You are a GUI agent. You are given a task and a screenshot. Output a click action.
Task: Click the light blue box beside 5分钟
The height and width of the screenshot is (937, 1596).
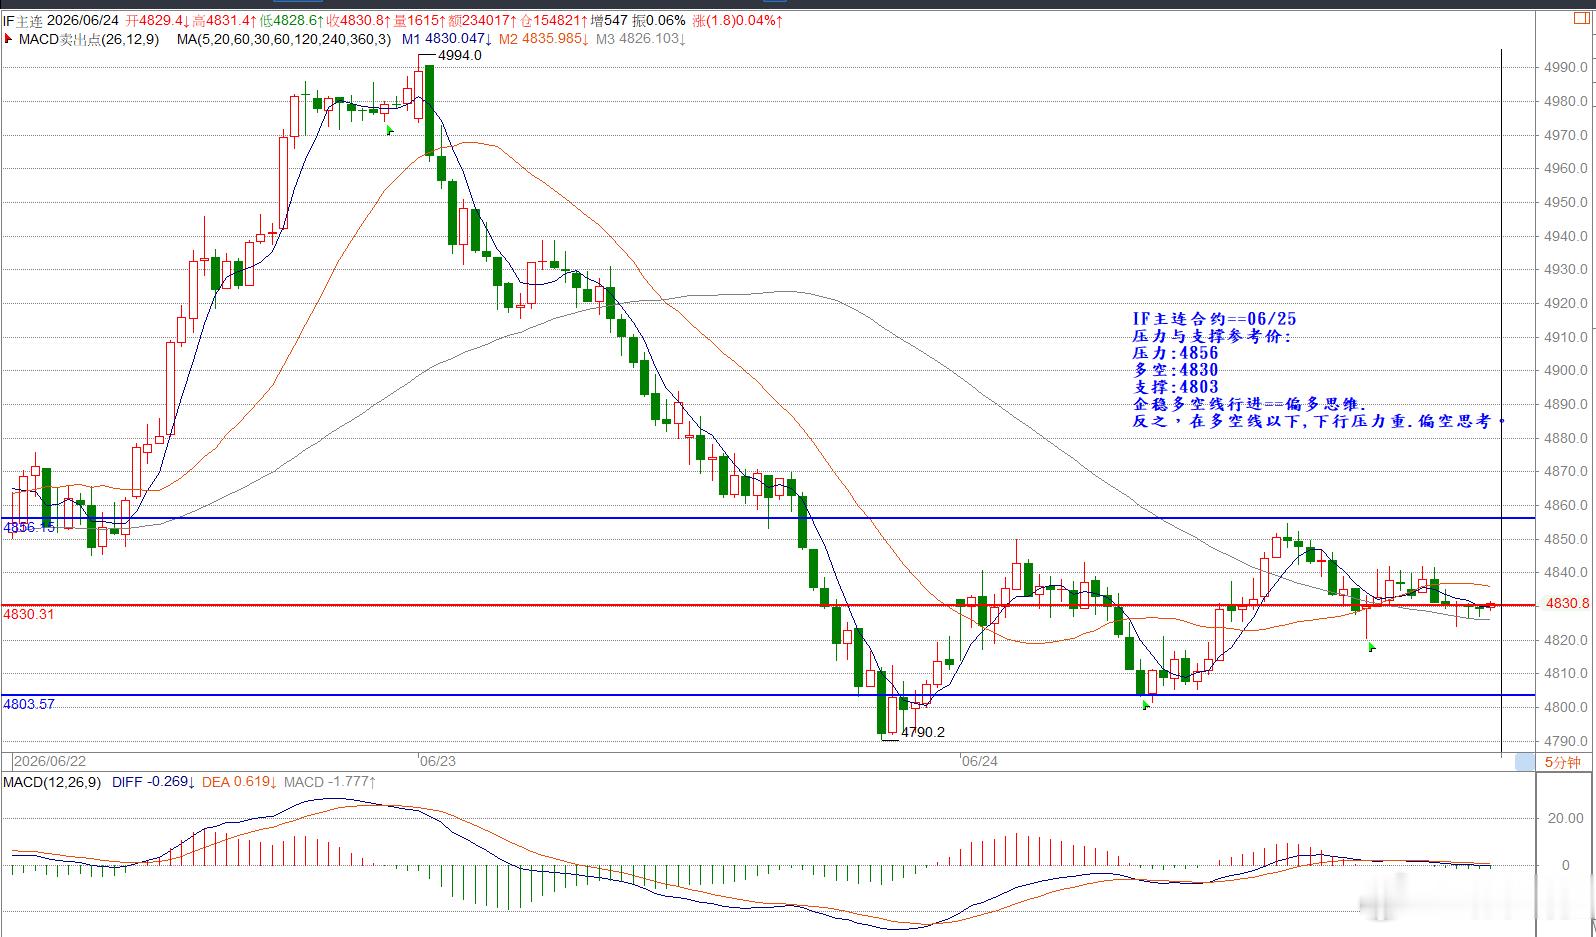click(x=1524, y=762)
